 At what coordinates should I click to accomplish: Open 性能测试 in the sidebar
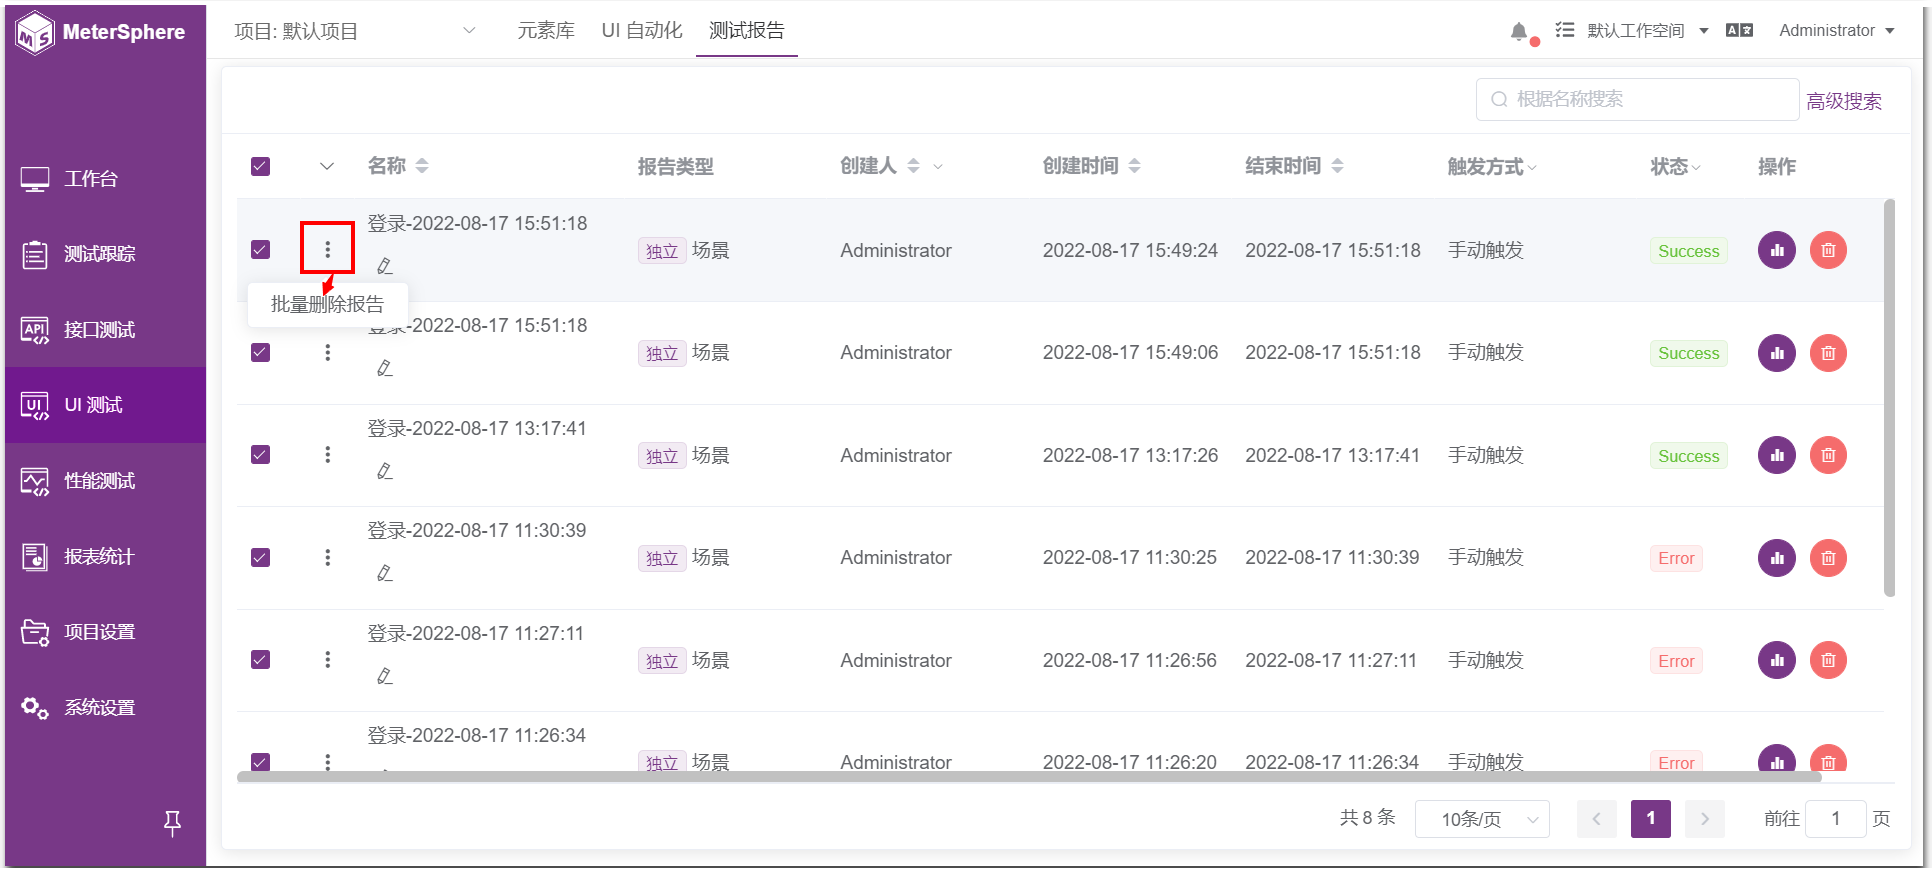(105, 481)
